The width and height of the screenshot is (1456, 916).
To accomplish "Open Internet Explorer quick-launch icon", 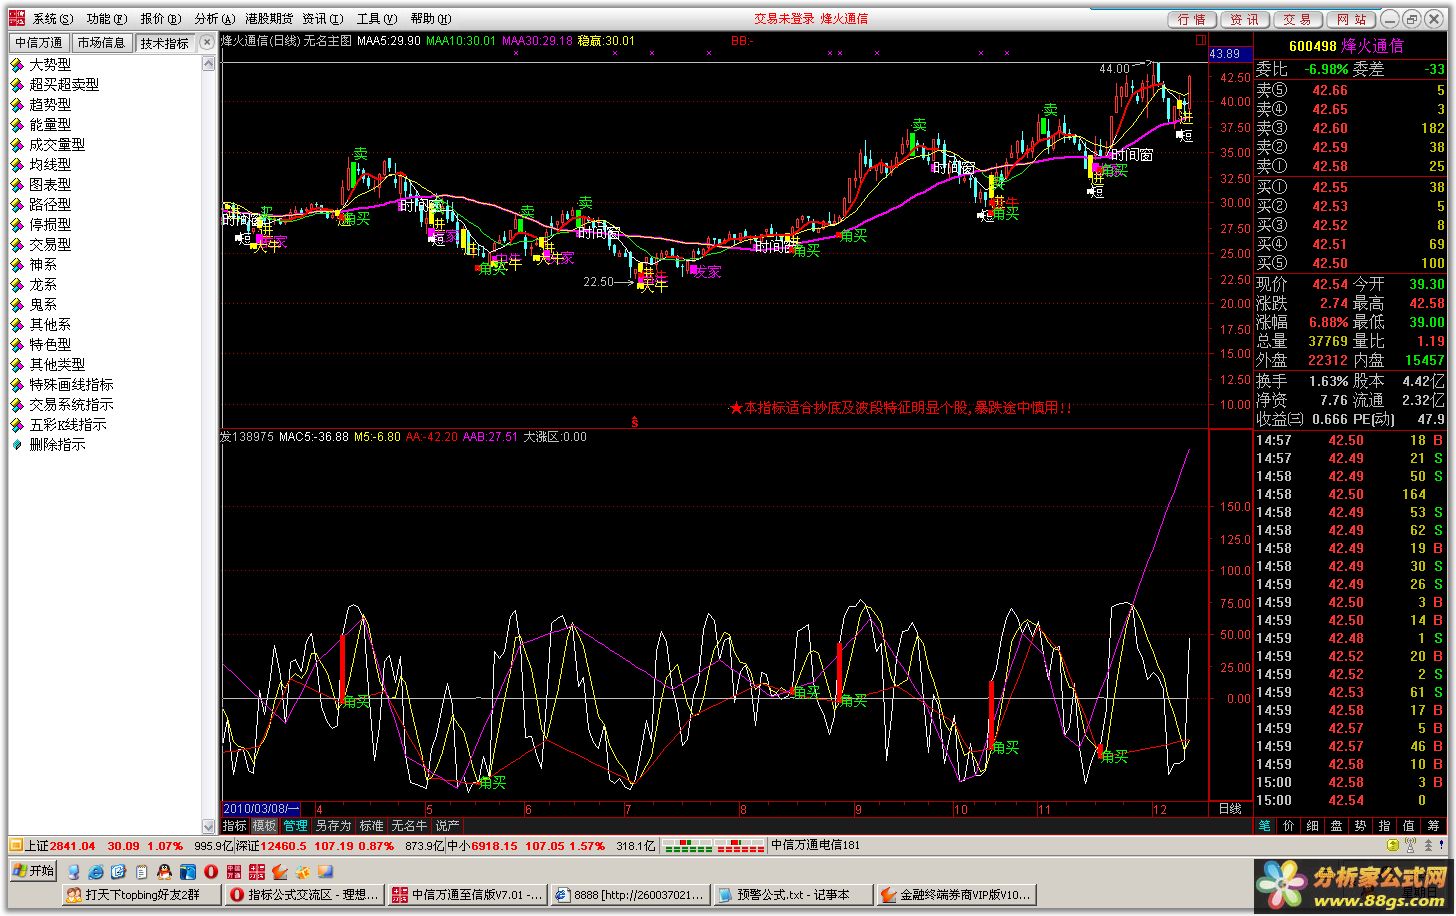I will coord(96,872).
